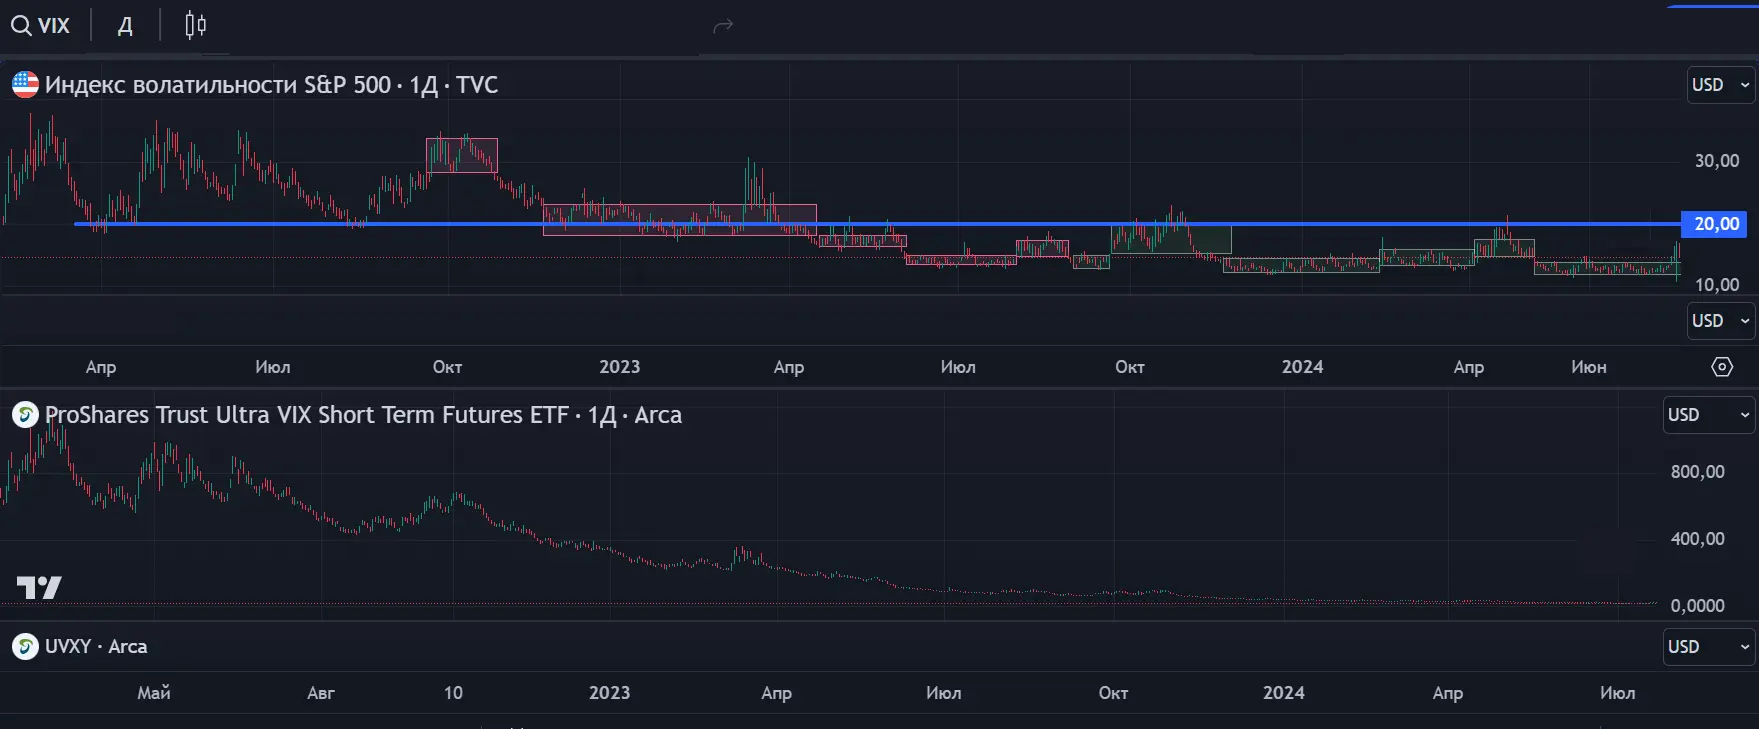Open the candlestick chart type selector
The height and width of the screenshot is (729, 1759).
[195, 25]
